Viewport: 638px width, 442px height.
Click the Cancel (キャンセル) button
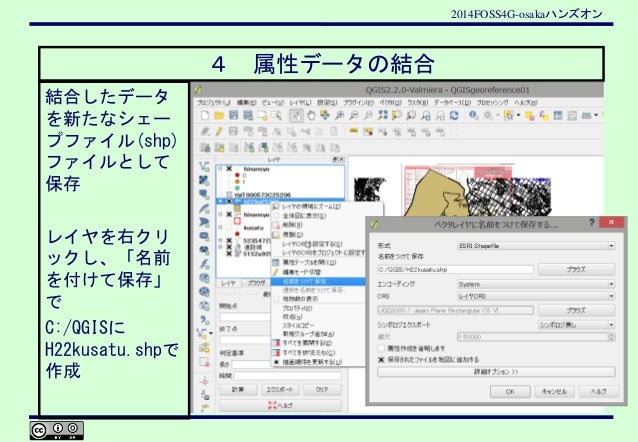pos(554,392)
